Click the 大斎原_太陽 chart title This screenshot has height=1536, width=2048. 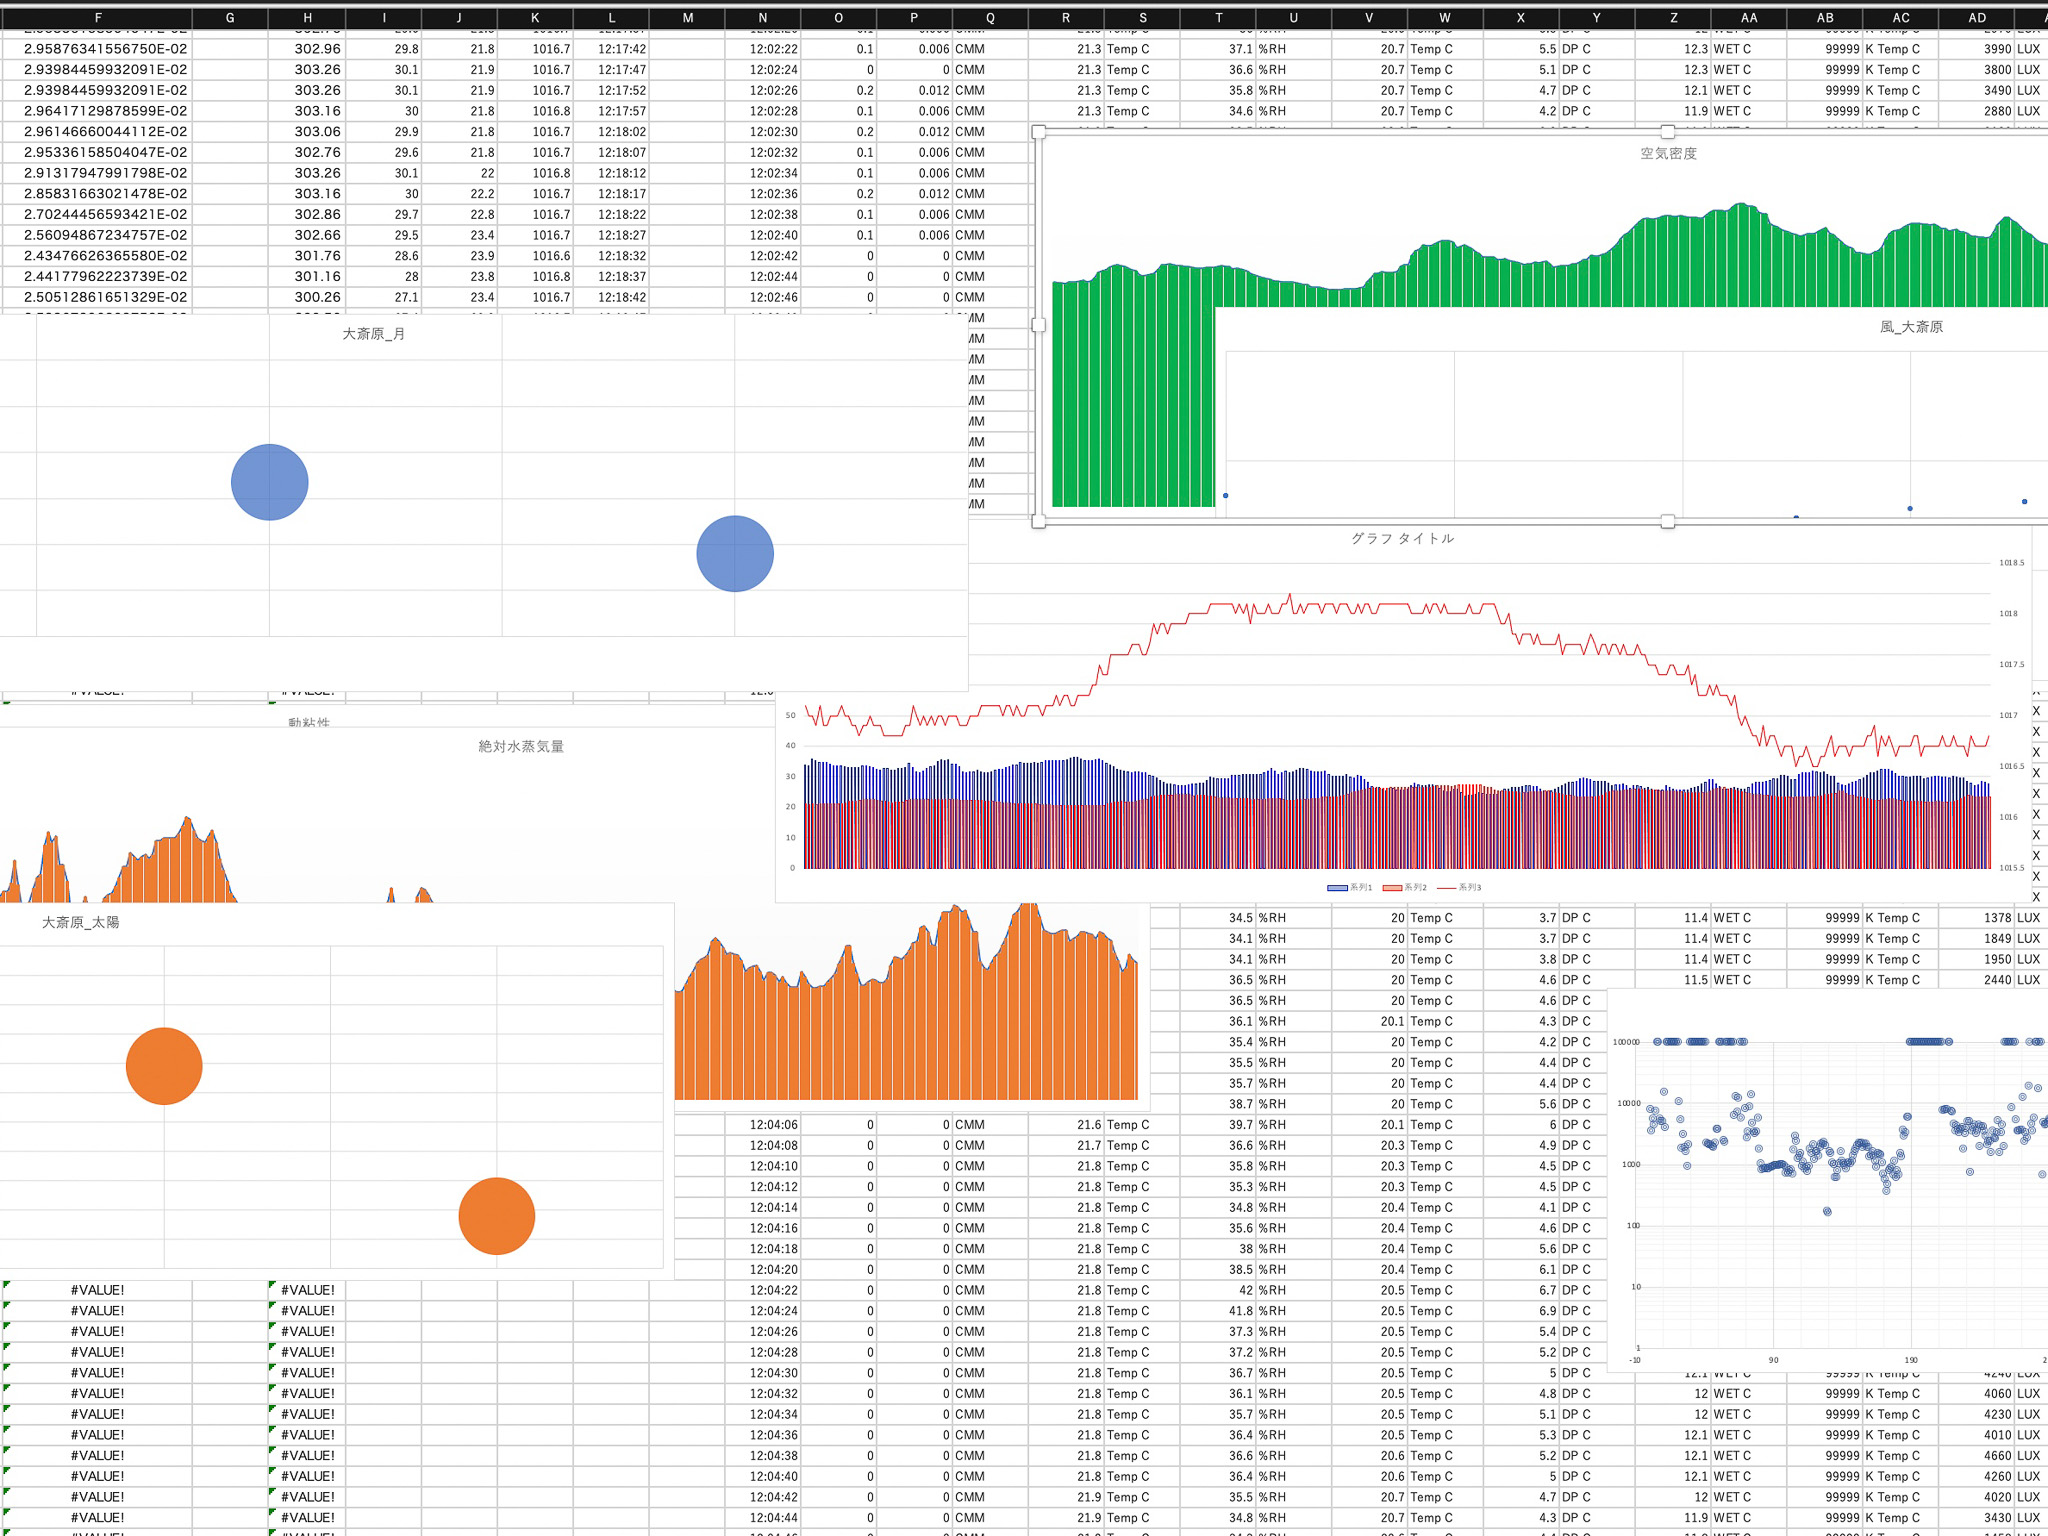pos(80,922)
